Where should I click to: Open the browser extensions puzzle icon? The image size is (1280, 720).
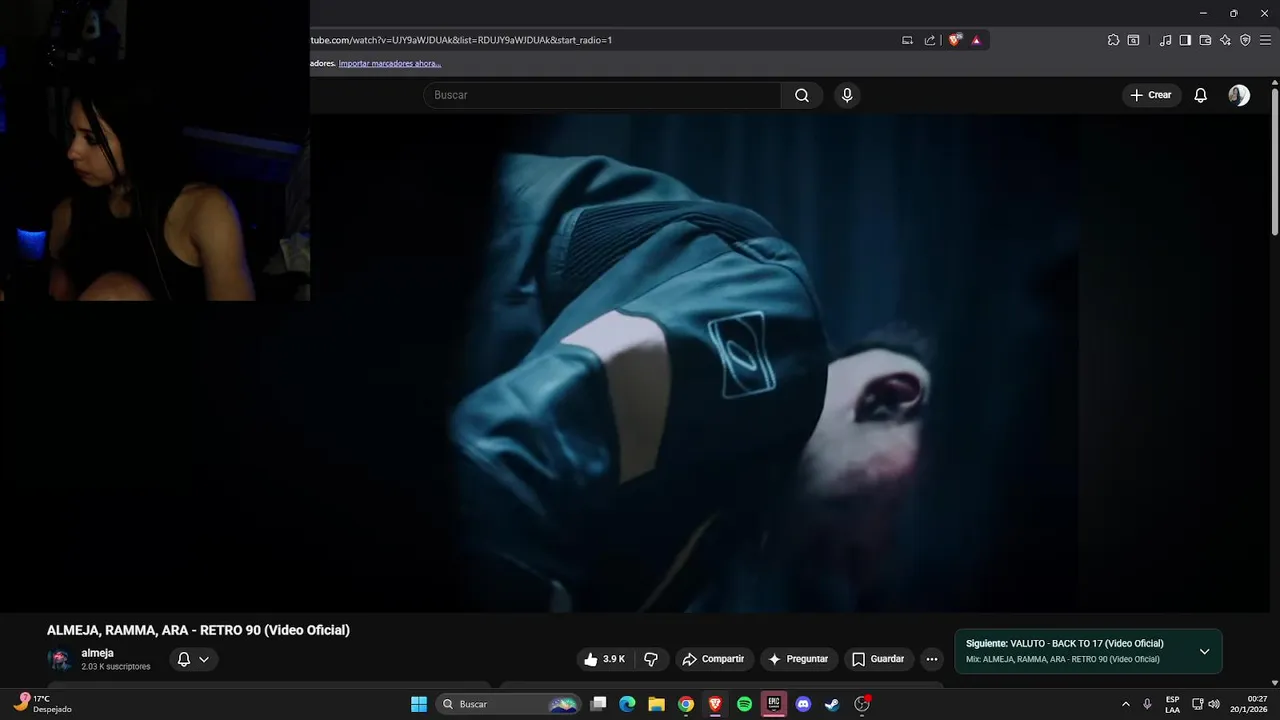[1113, 40]
